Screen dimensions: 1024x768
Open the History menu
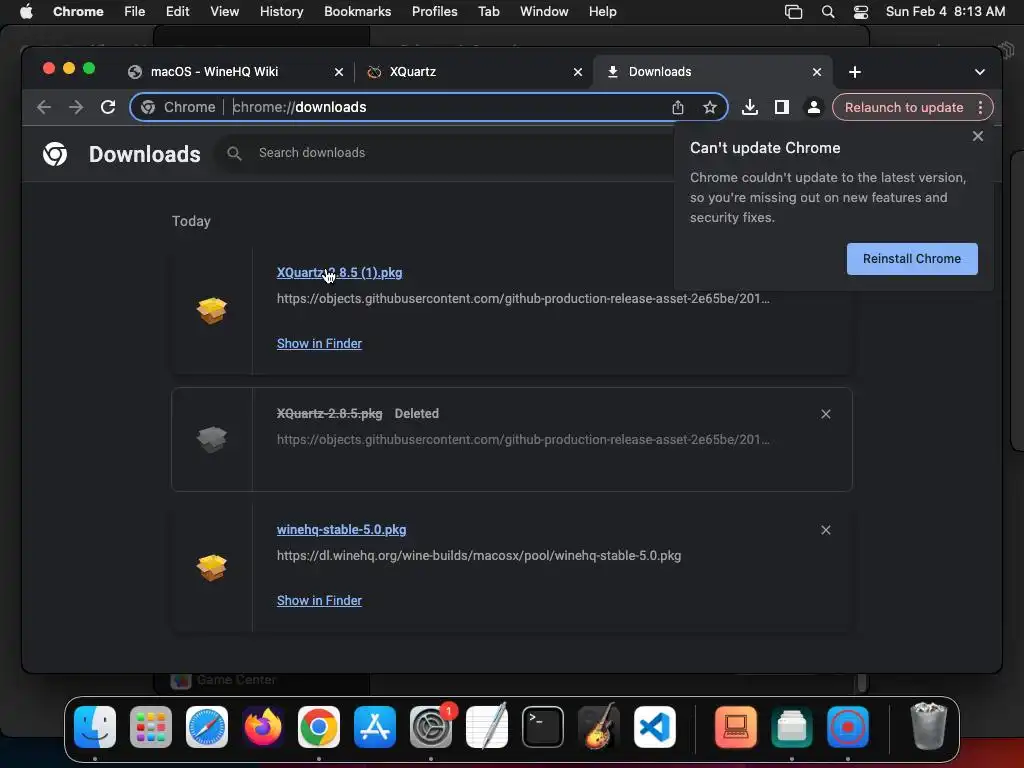point(281,12)
